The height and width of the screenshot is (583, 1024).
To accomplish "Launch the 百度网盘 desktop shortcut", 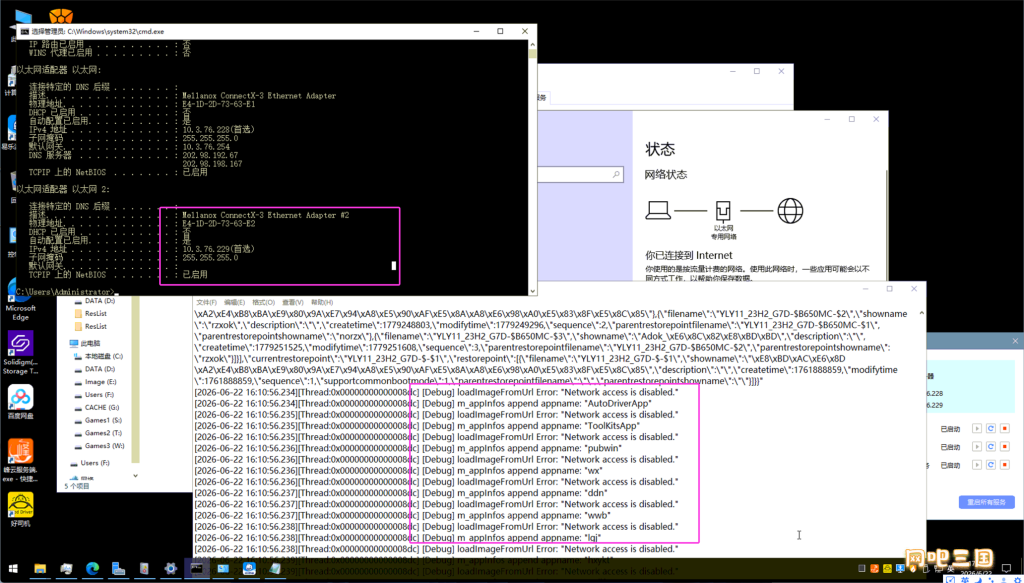I will (20, 402).
